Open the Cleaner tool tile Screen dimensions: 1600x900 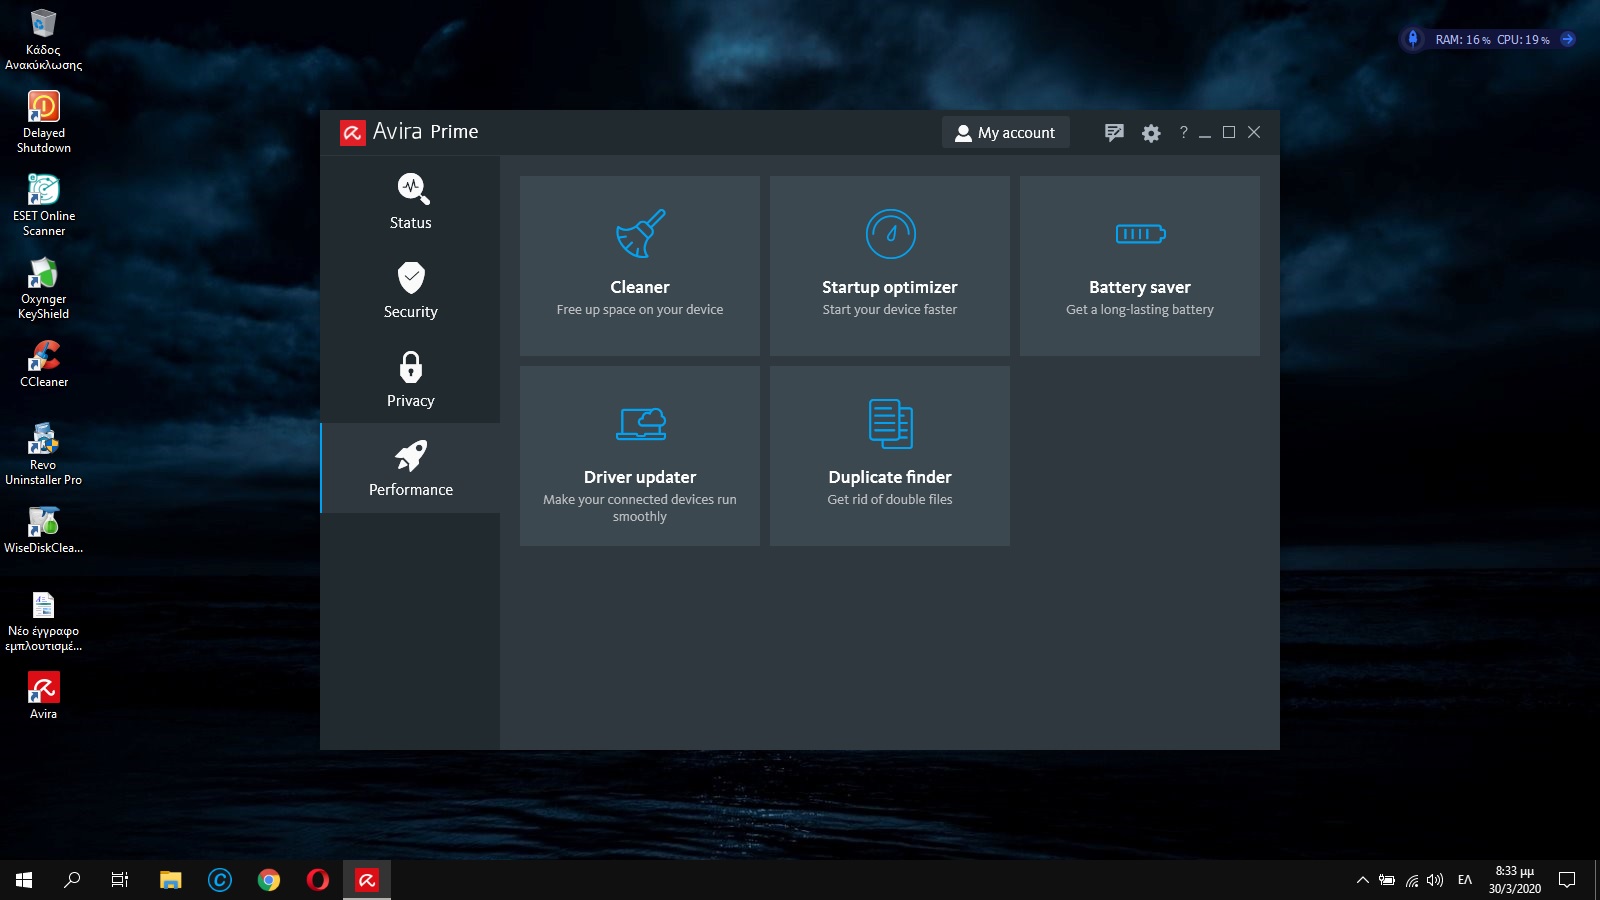pyautogui.click(x=640, y=266)
